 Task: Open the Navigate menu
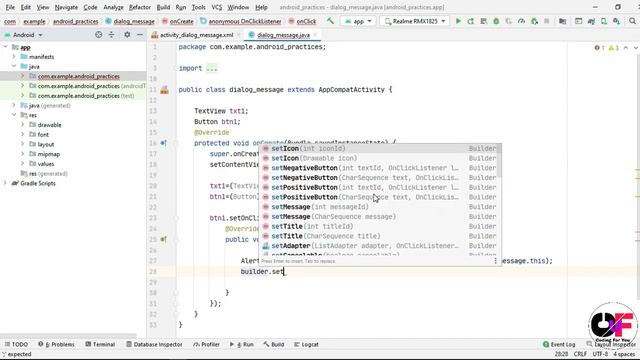point(66,7)
